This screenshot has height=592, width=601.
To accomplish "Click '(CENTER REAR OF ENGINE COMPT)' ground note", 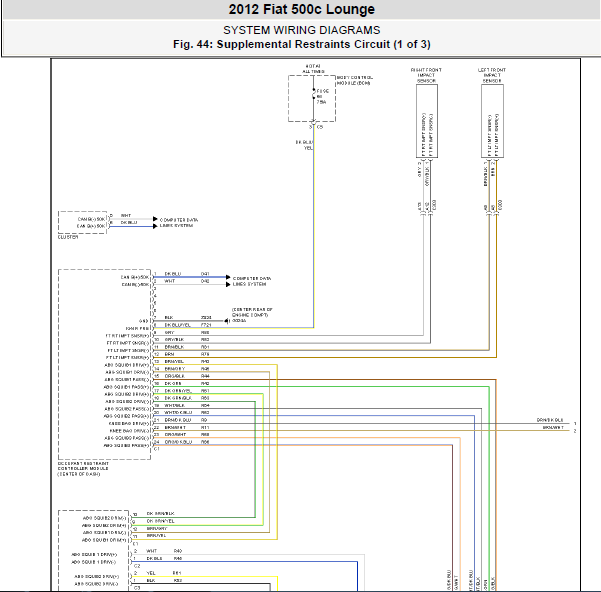I will tap(252, 312).
